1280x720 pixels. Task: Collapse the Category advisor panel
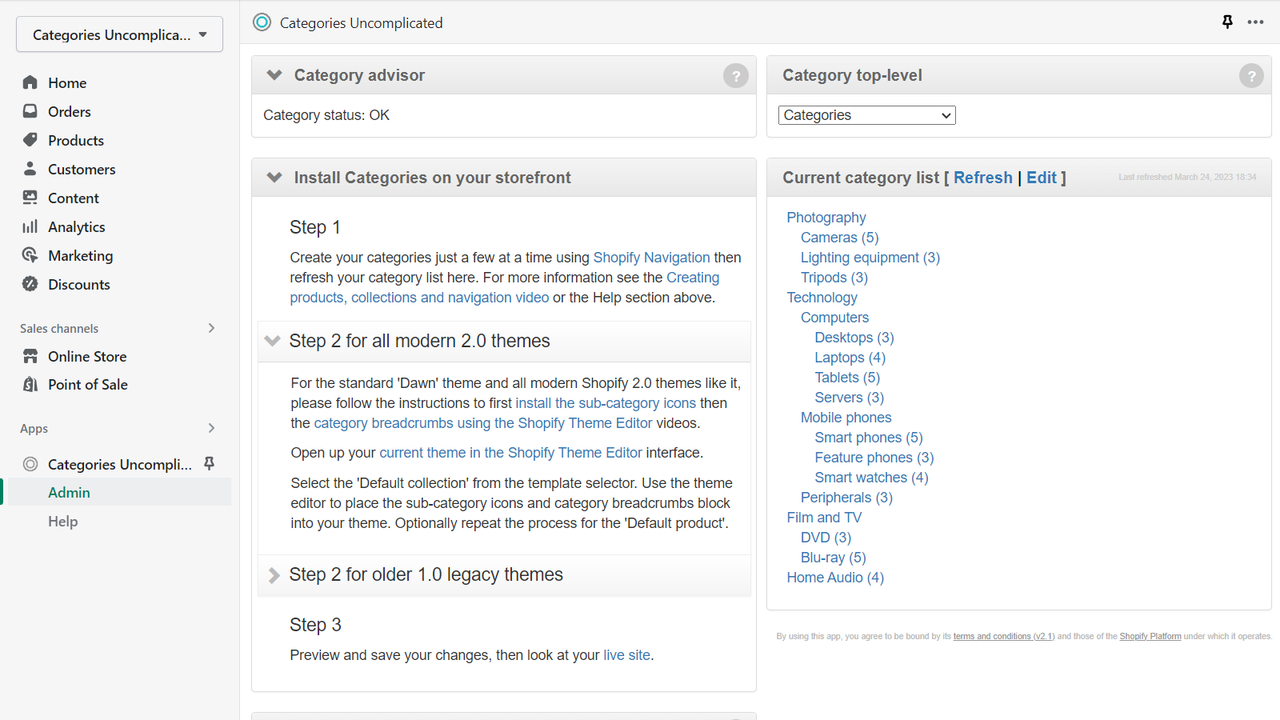[x=274, y=75]
